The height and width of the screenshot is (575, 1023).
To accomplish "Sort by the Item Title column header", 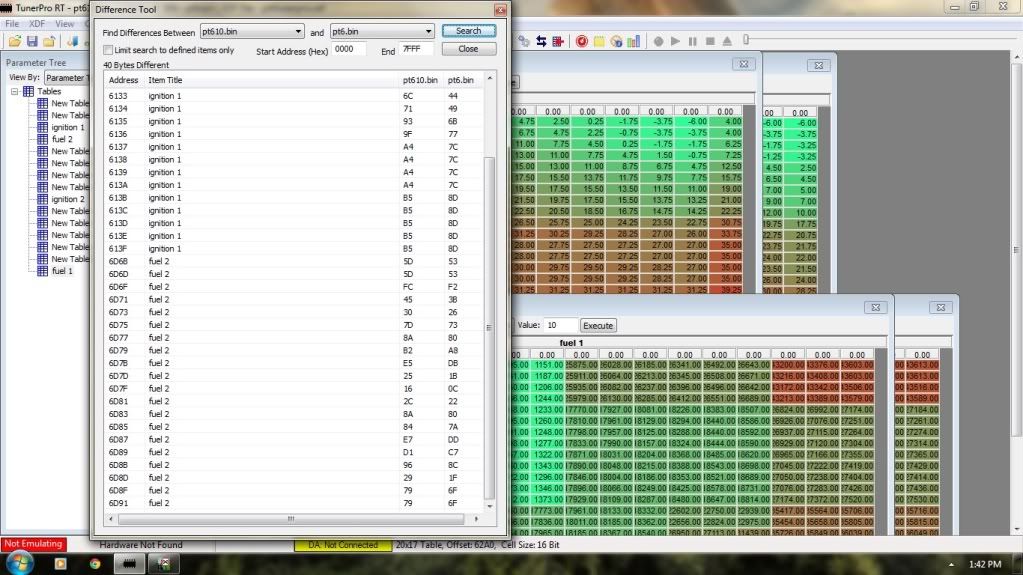I will 271,80.
